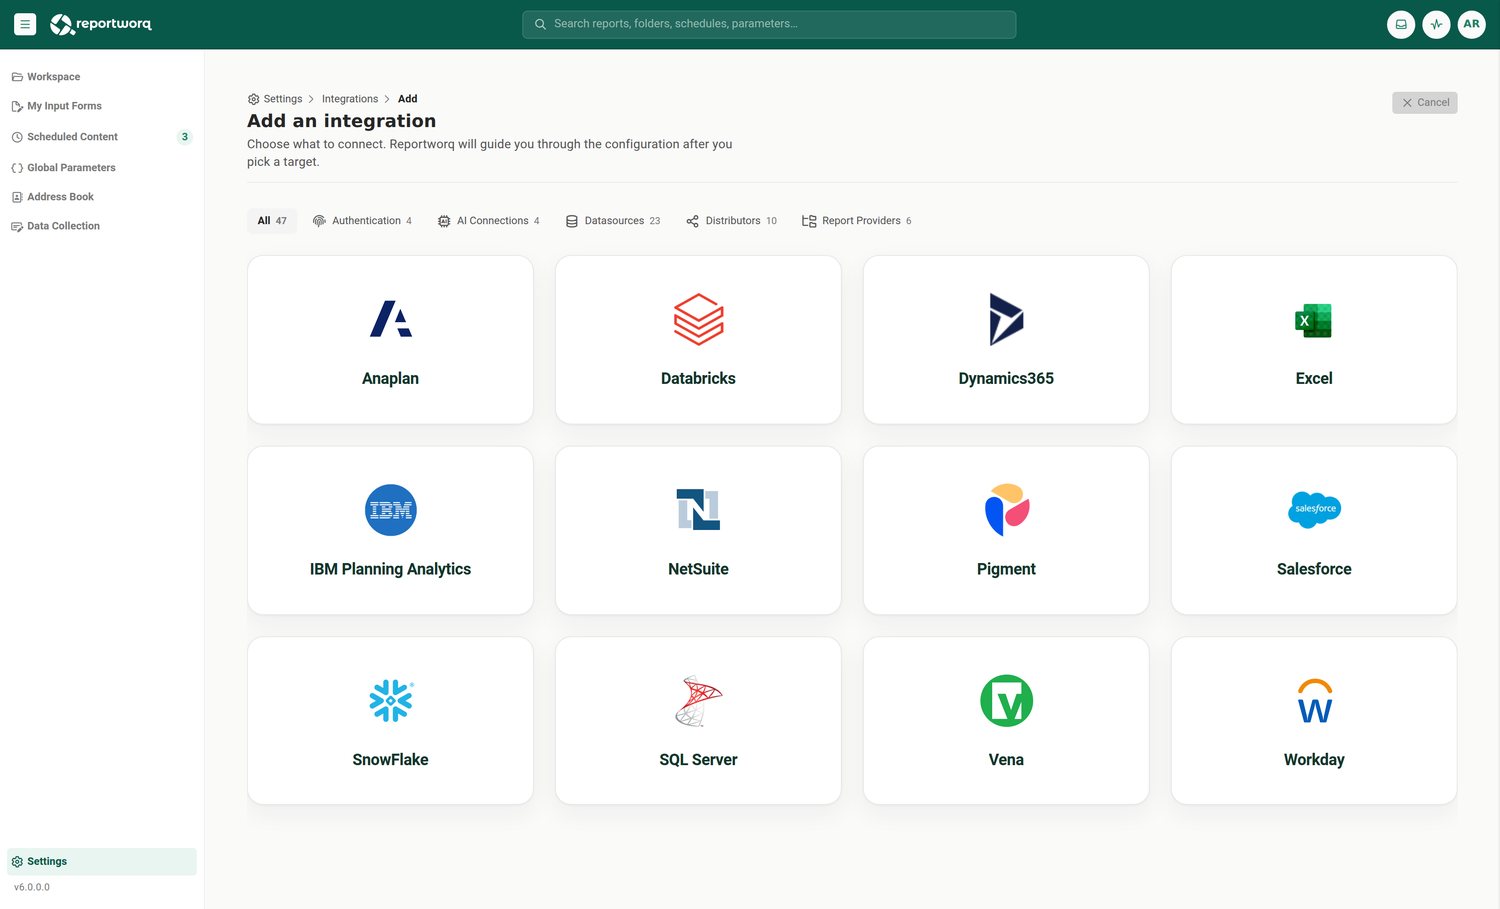Click the Dynamics365 logo icon
The height and width of the screenshot is (909, 1500).
pos(1006,320)
